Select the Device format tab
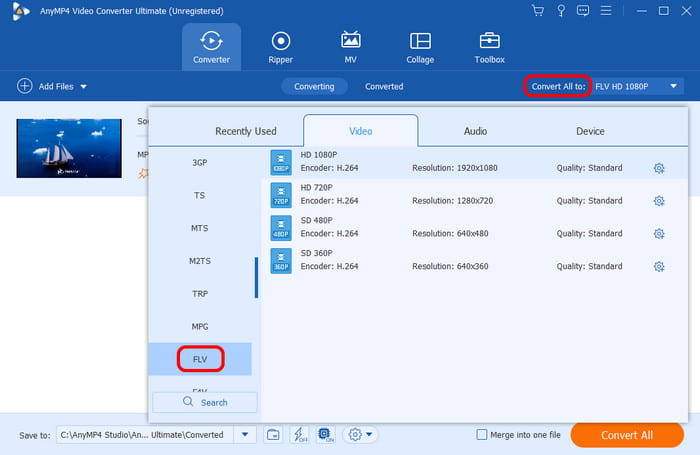 point(590,131)
